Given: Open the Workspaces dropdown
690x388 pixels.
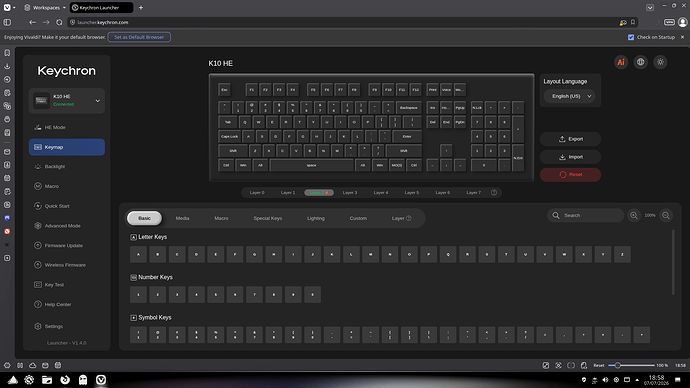Looking at the screenshot, I should point(45,7).
